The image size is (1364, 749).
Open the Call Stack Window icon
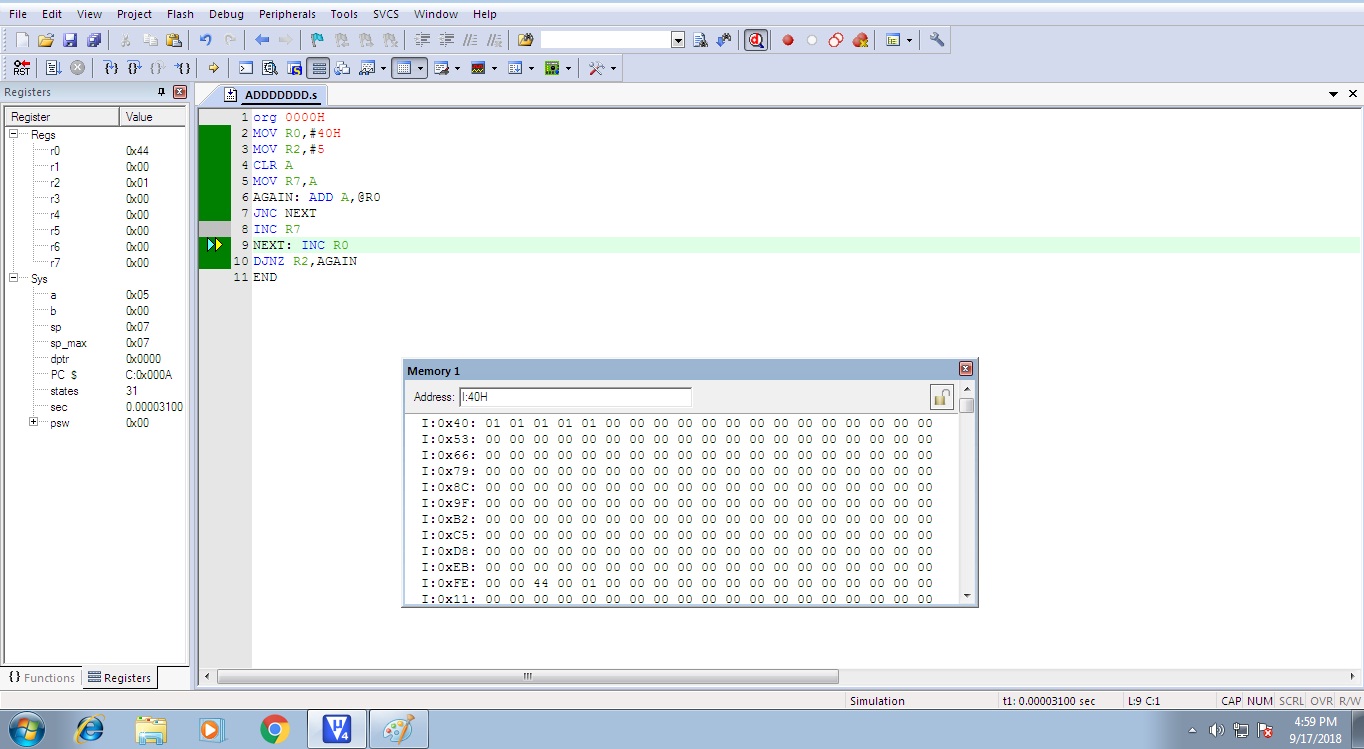343,68
